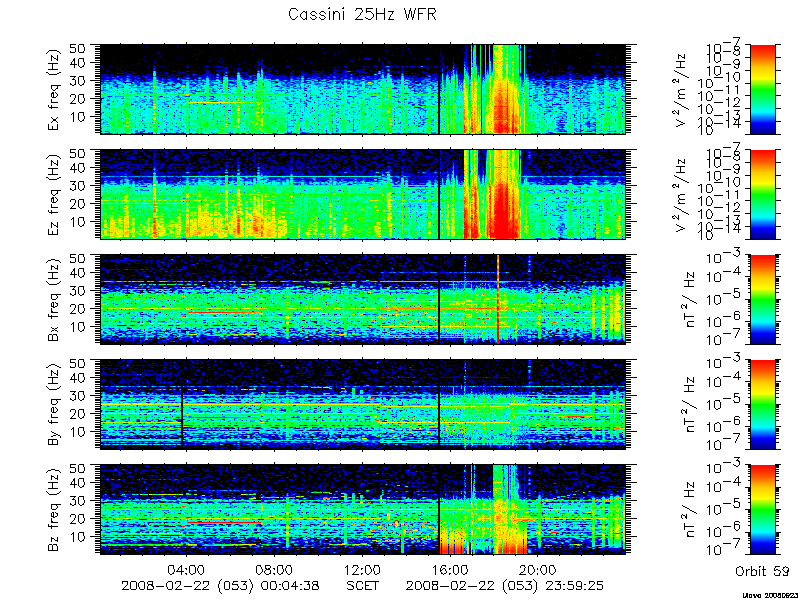Viewport: 800px width, 600px height.
Task: Click the nT²/Hz unit label beside the By color bar
Action: (x=689, y=406)
